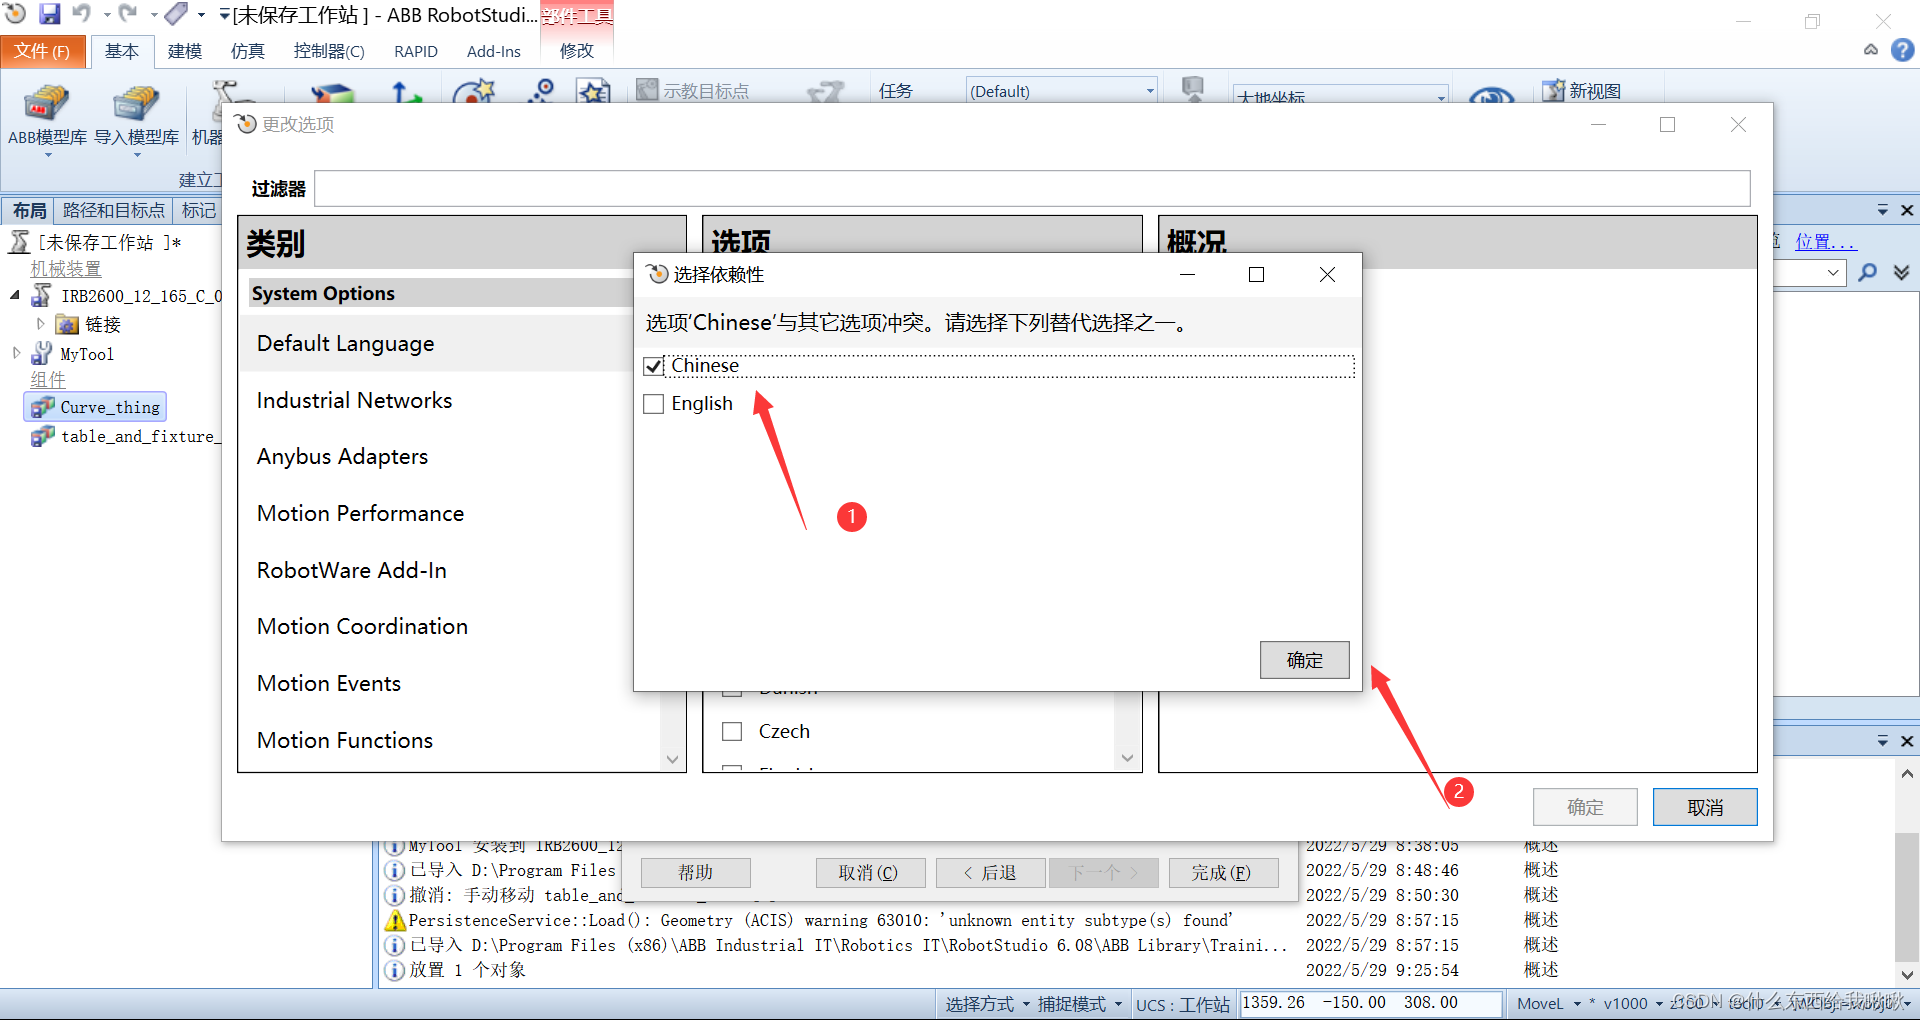Close the upper right docked panel with X
Image resolution: width=1920 pixels, height=1020 pixels.
[1907, 210]
